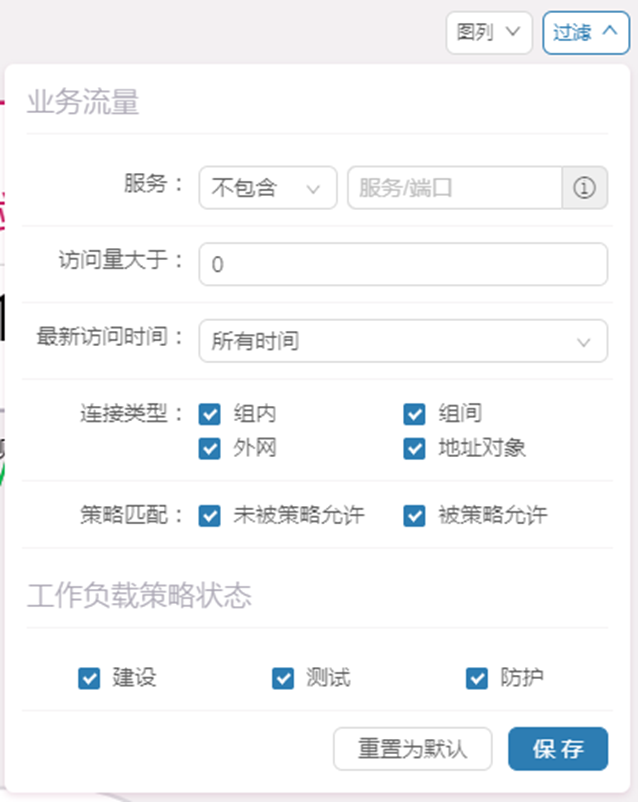
Task: Toggle the 组间 checkbox
Action: [415, 414]
